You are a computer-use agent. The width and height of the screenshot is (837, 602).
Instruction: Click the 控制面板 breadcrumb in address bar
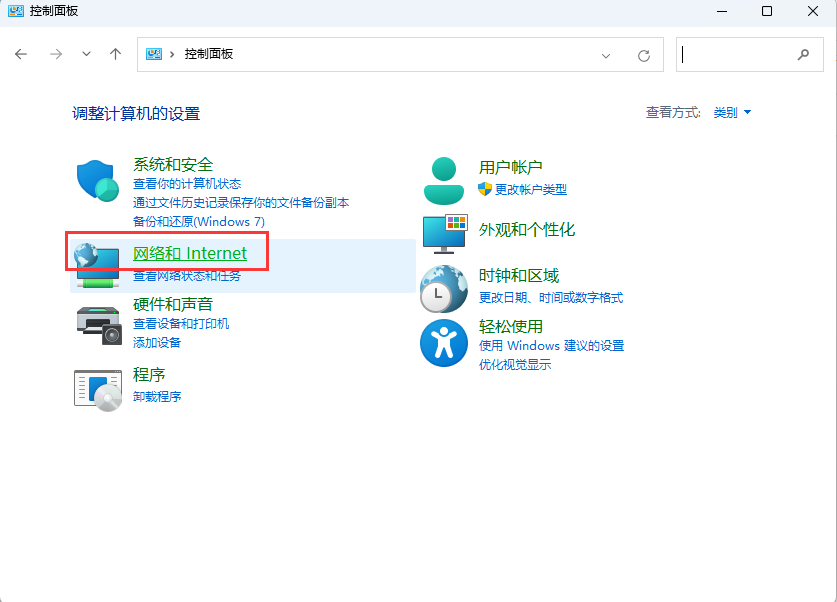coord(209,54)
